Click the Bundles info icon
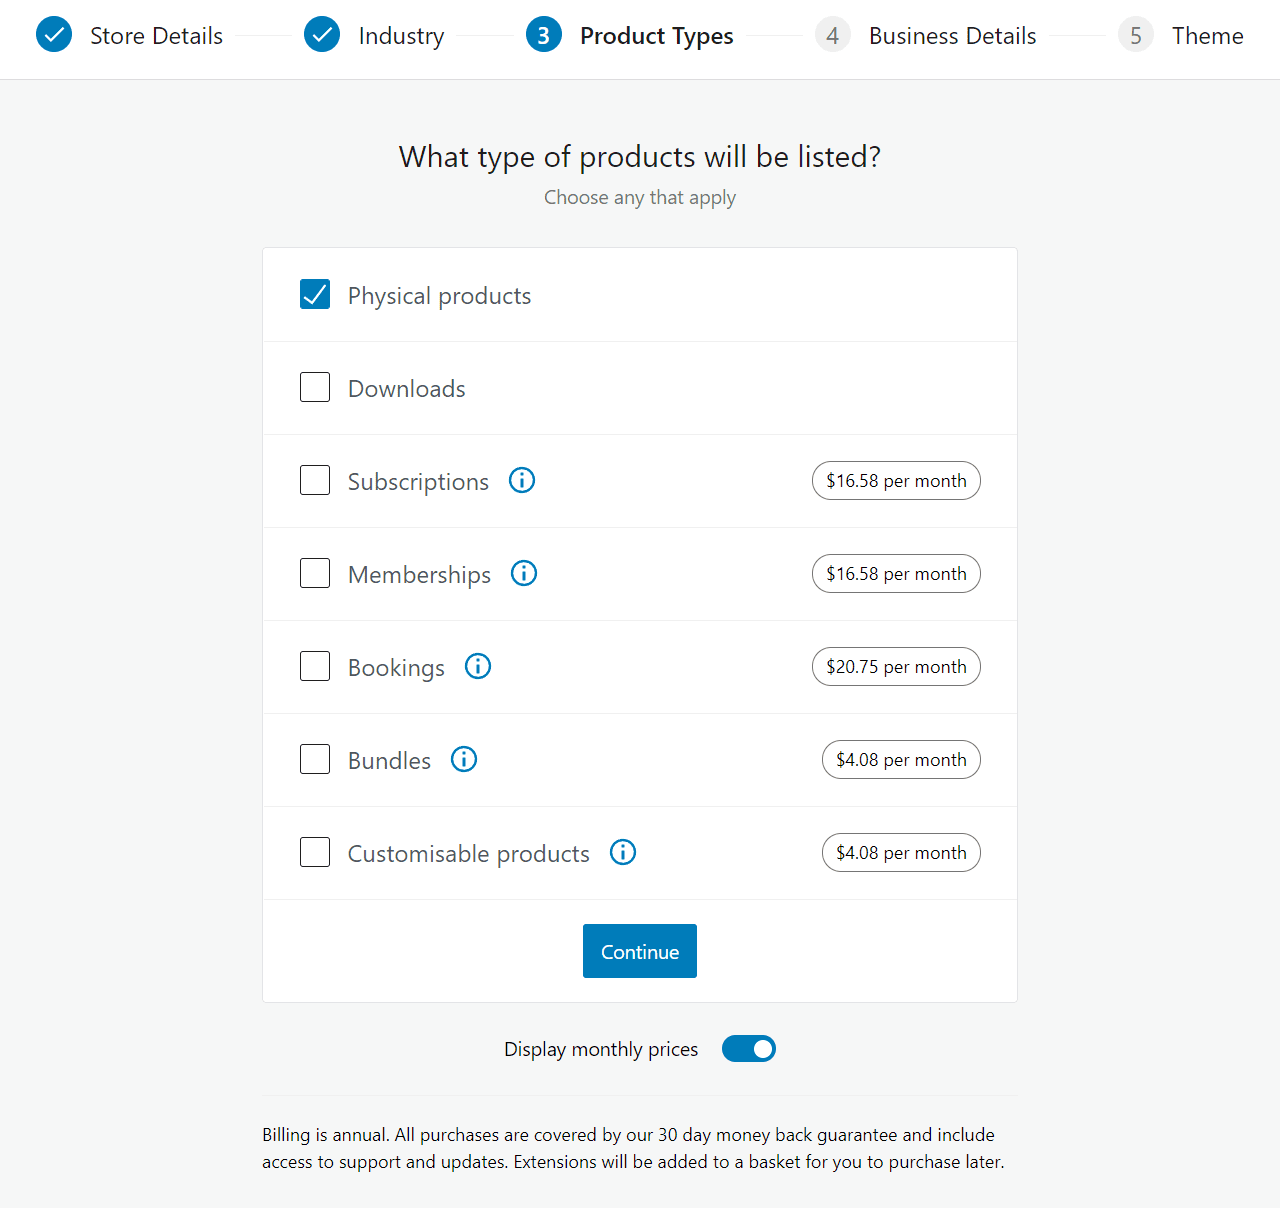 click(x=463, y=759)
